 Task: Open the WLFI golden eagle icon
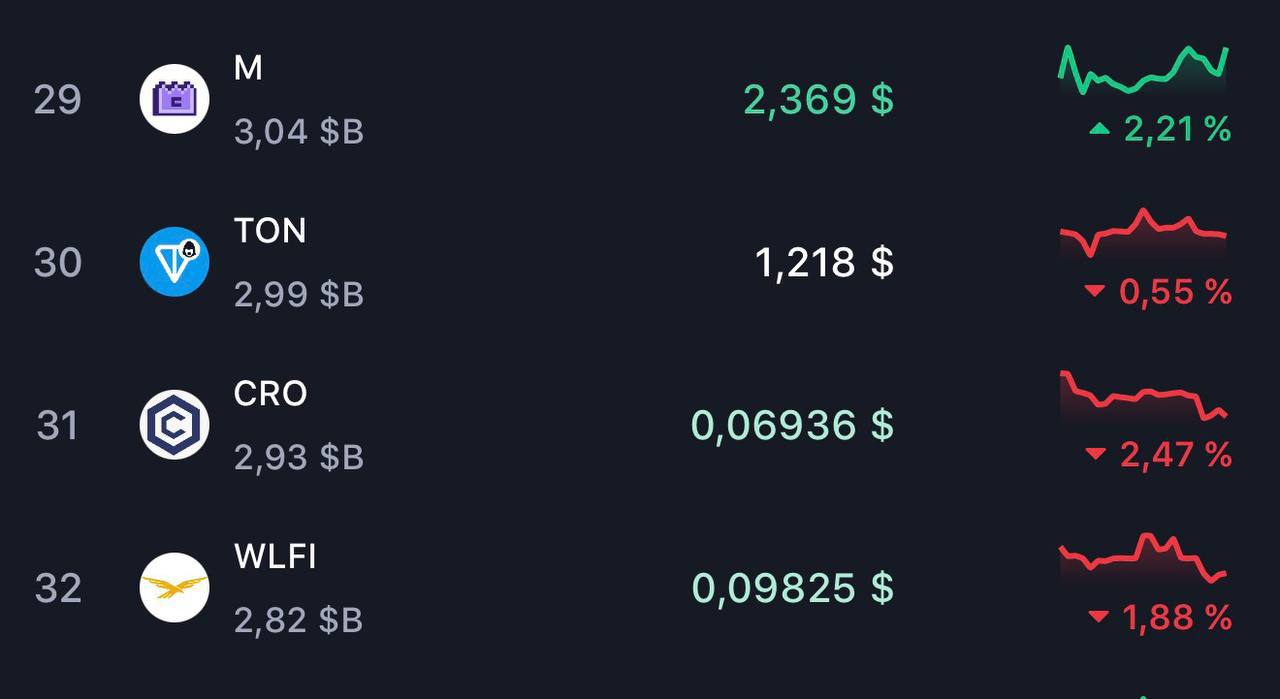pyautogui.click(x=174, y=588)
